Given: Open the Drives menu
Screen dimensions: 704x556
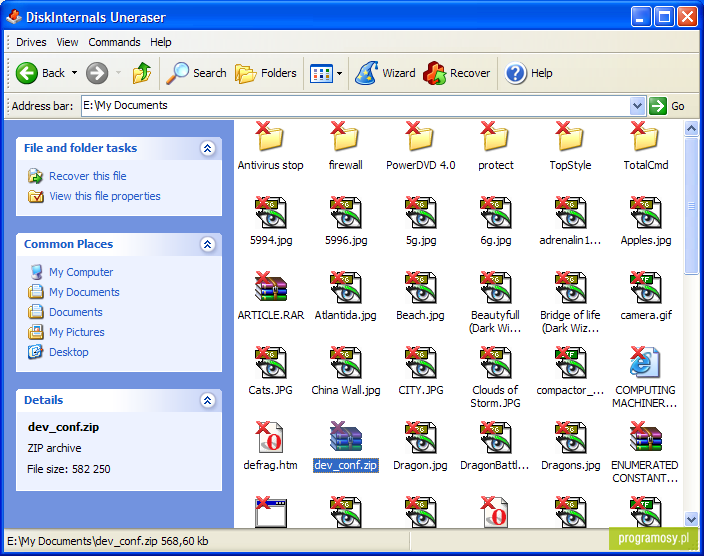Looking at the screenshot, I should click(31, 42).
